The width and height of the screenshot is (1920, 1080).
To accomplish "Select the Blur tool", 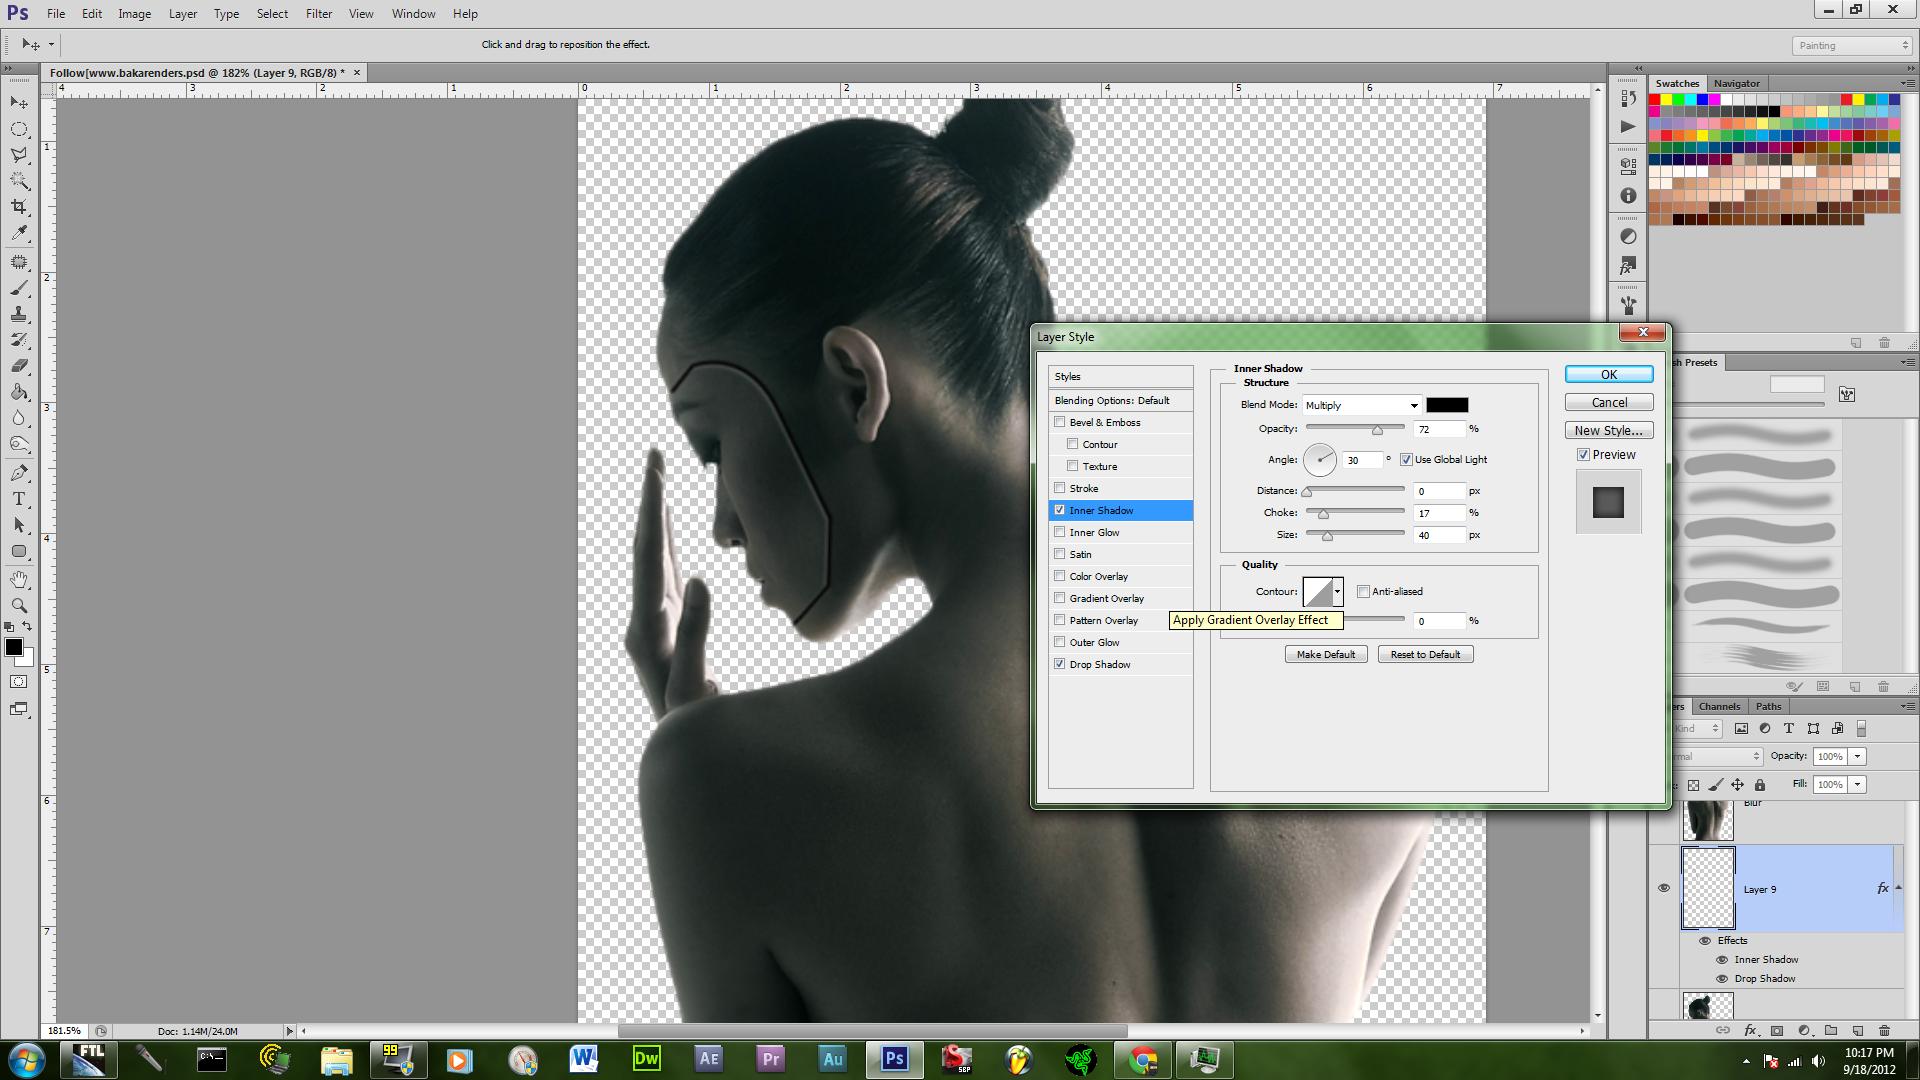I will point(19,418).
